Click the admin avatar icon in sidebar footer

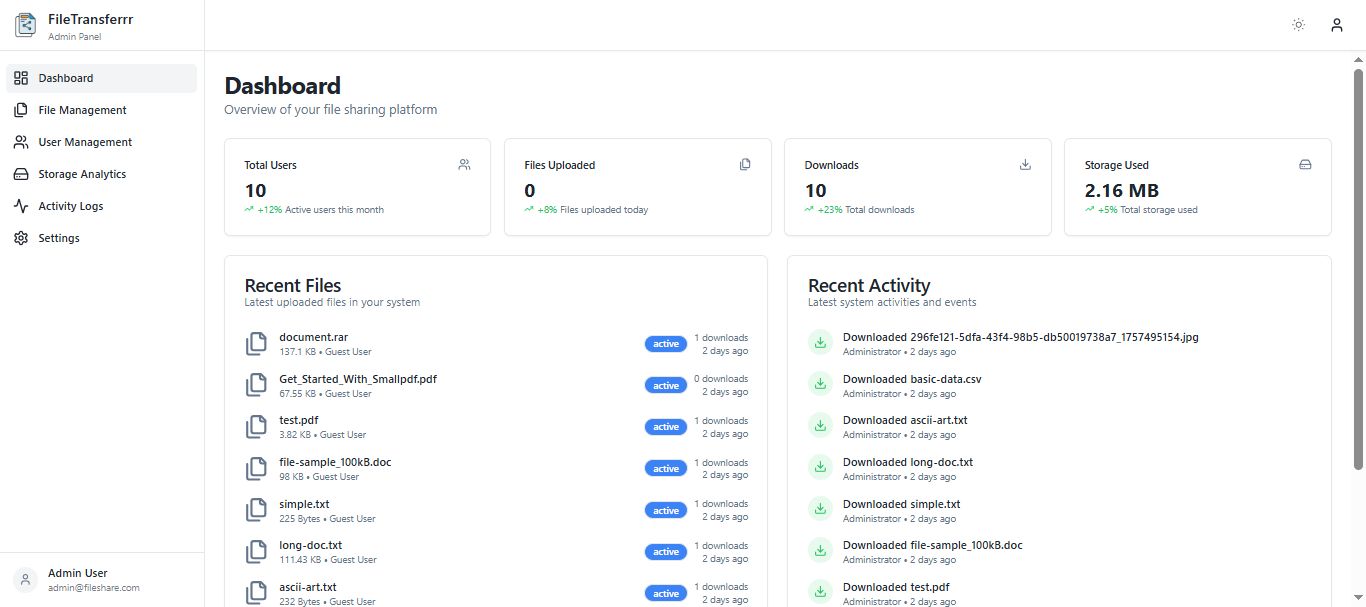pyautogui.click(x=25, y=580)
